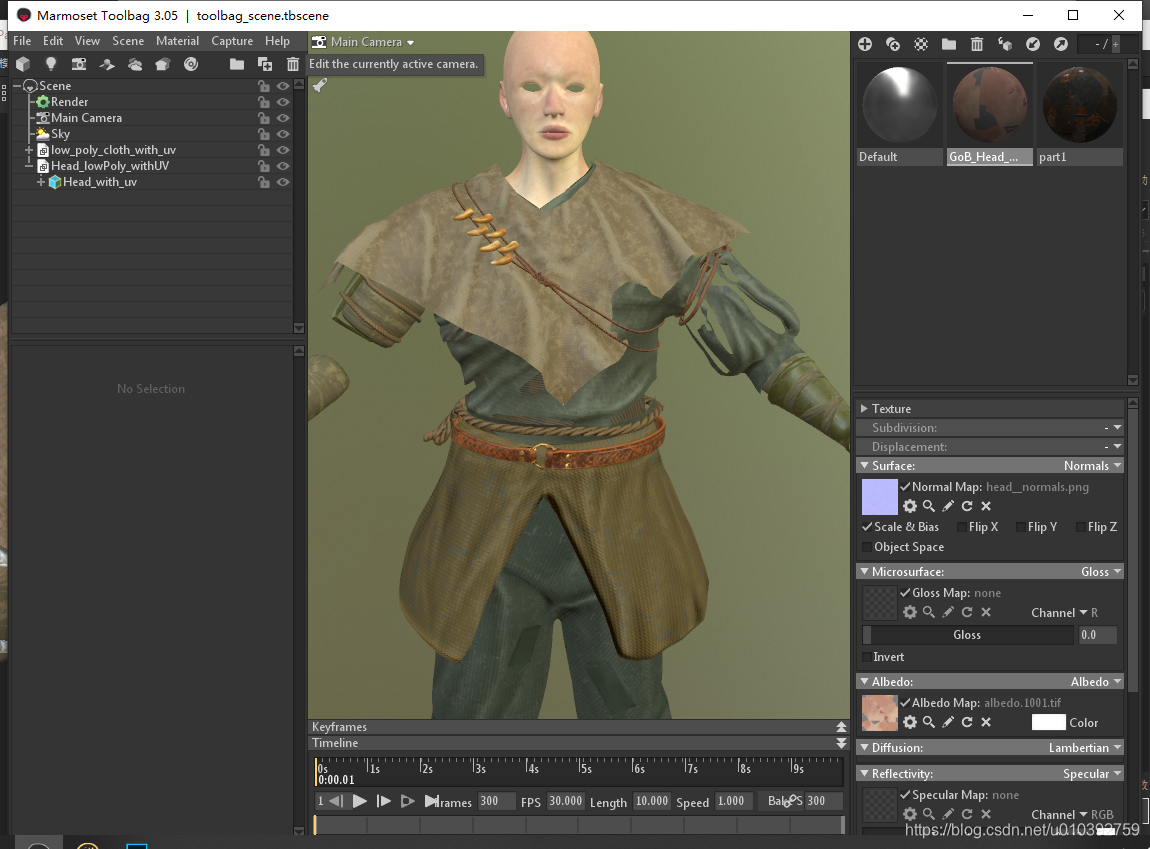Add a turntable with the disc icon
The width and height of the screenshot is (1150, 849).
191,65
